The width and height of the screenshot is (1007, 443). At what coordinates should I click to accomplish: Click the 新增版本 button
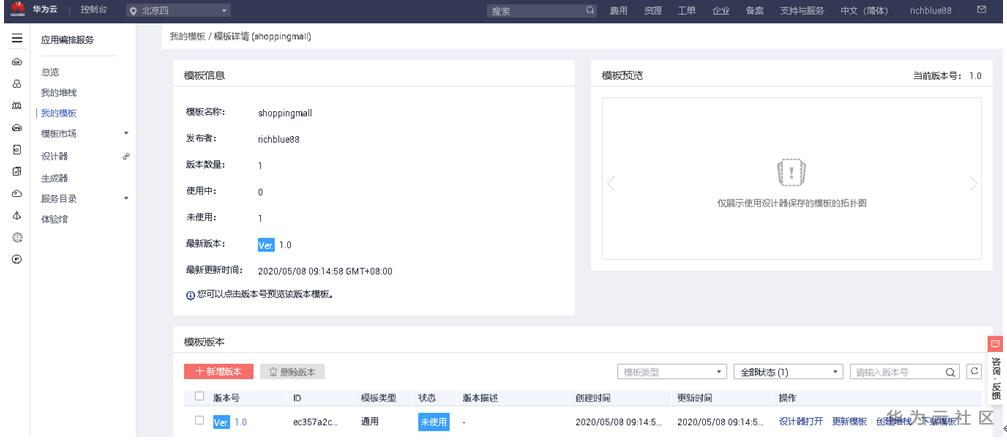point(218,372)
